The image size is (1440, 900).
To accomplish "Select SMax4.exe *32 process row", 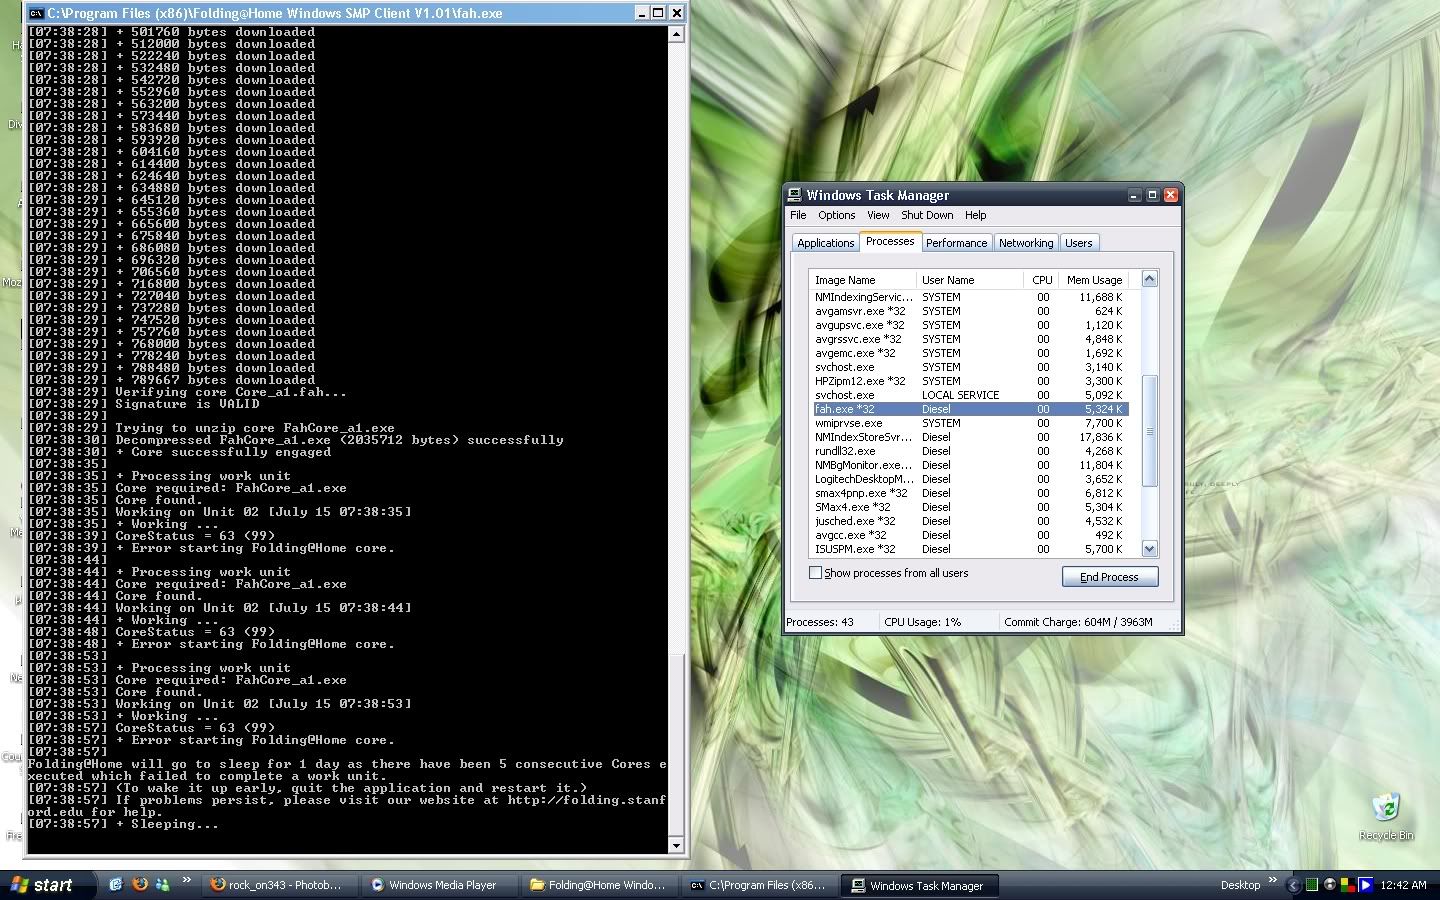I will pos(970,507).
